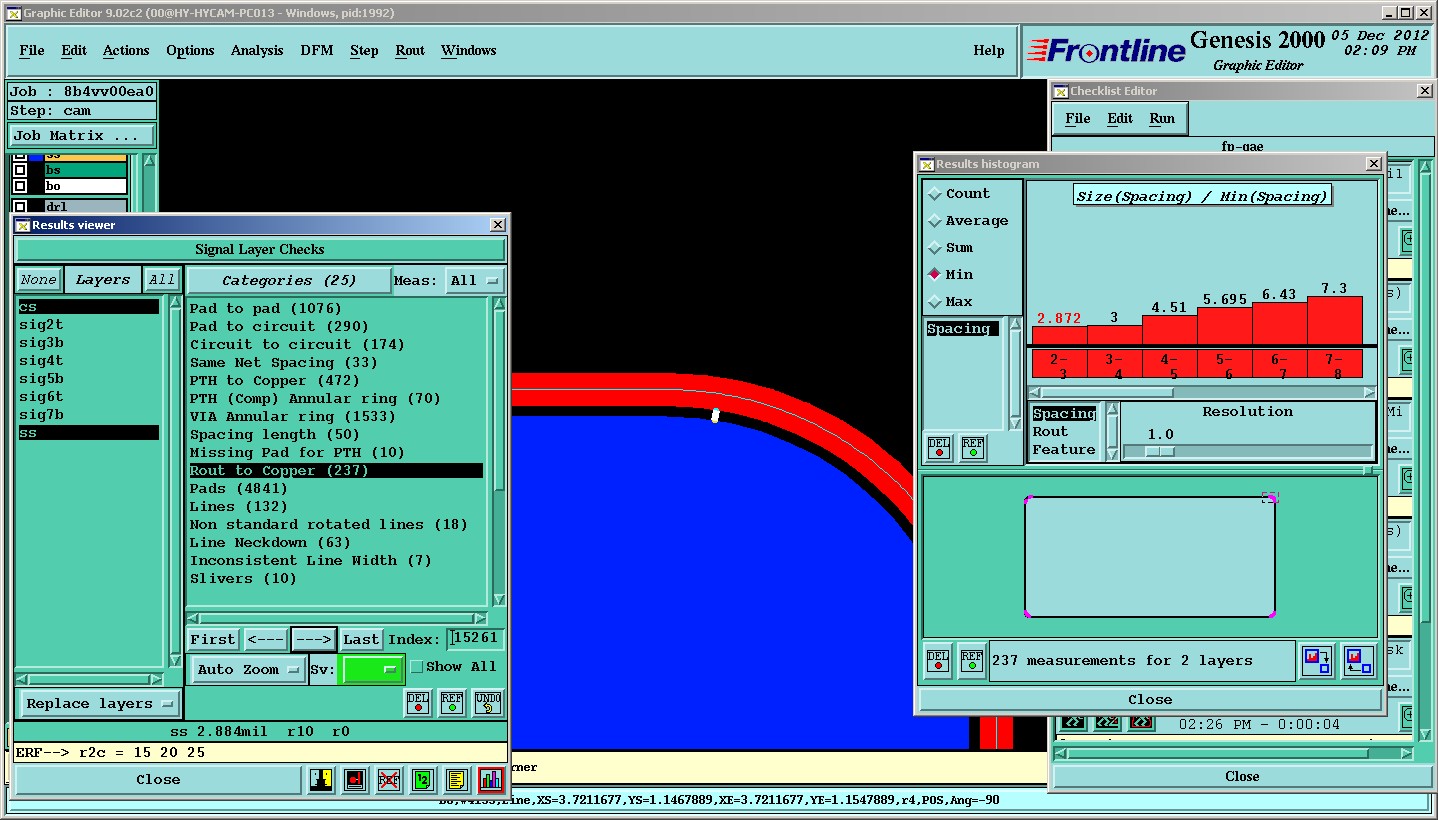Click REF icon below histogram spacing list
This screenshot has width=1438, height=820.
pos(972,448)
